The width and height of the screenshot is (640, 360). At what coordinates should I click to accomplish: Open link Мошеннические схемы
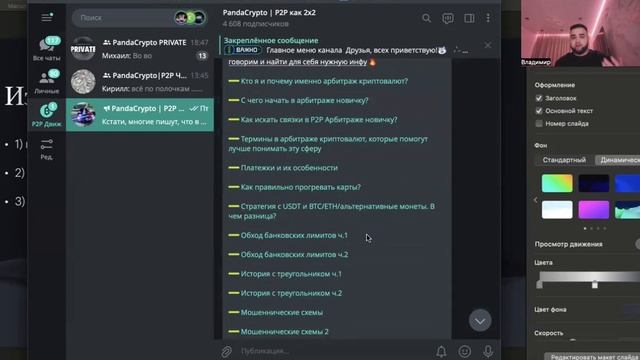pos(282,312)
